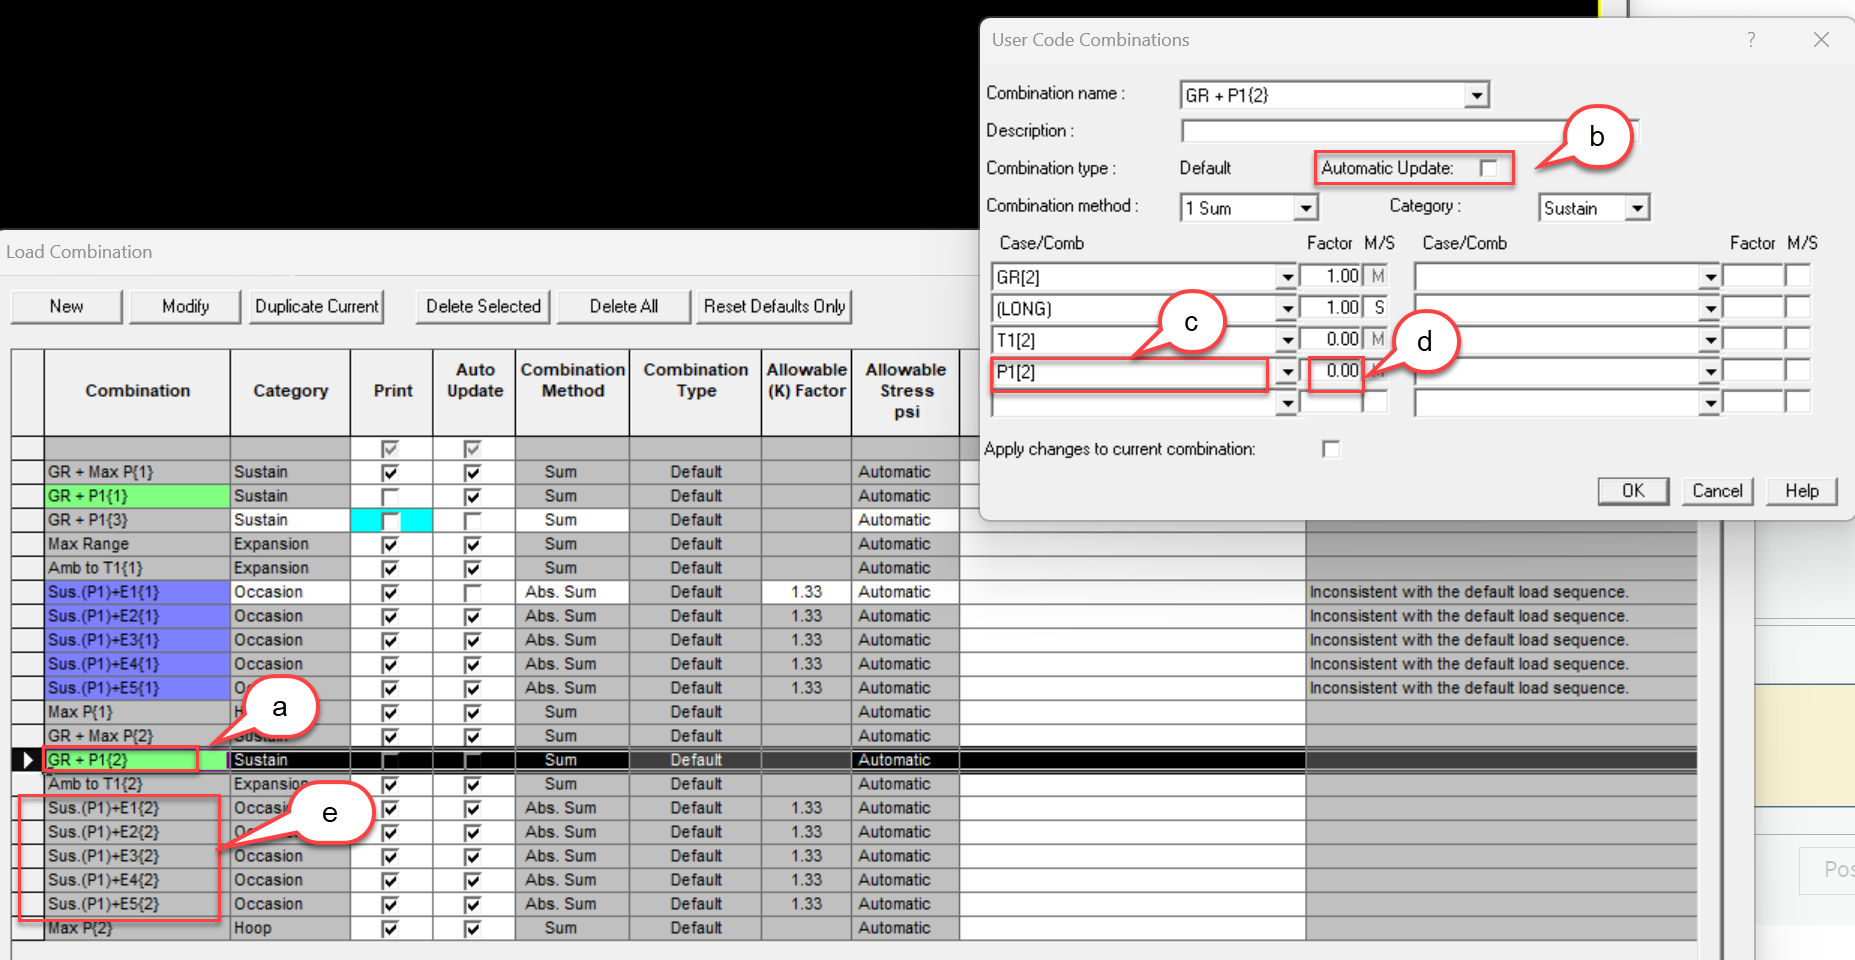The image size is (1855, 960).
Task: Select the cyan Print cell of GR + P1{3}
Action: pos(391,520)
